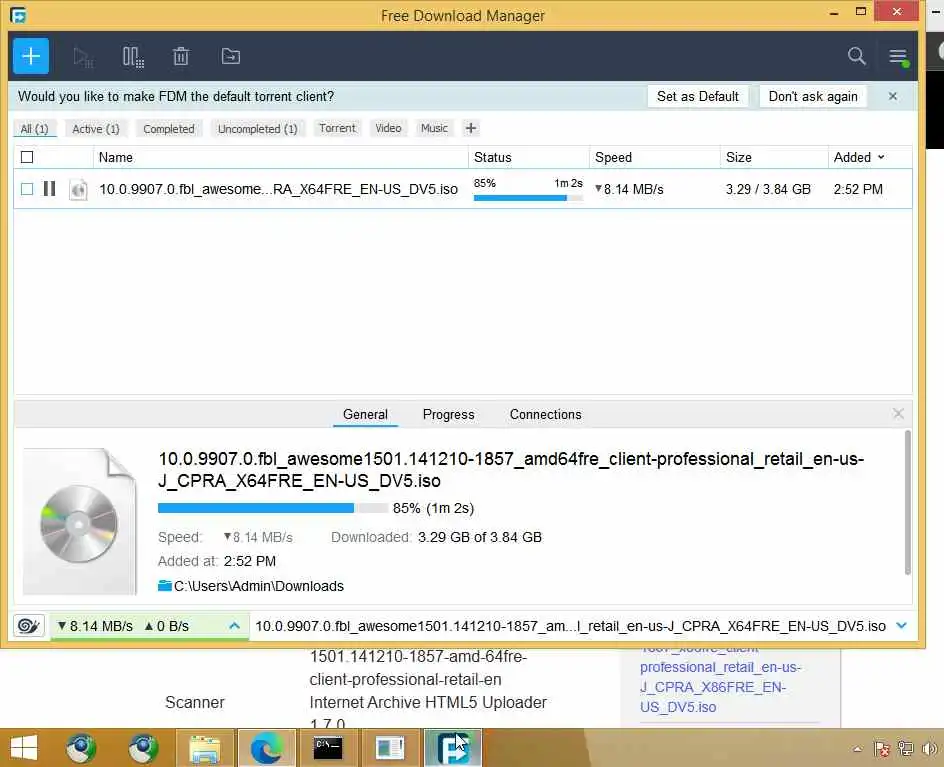Click the large disc image thumbnail
Image resolution: width=944 pixels, height=767 pixels.
coord(79,522)
